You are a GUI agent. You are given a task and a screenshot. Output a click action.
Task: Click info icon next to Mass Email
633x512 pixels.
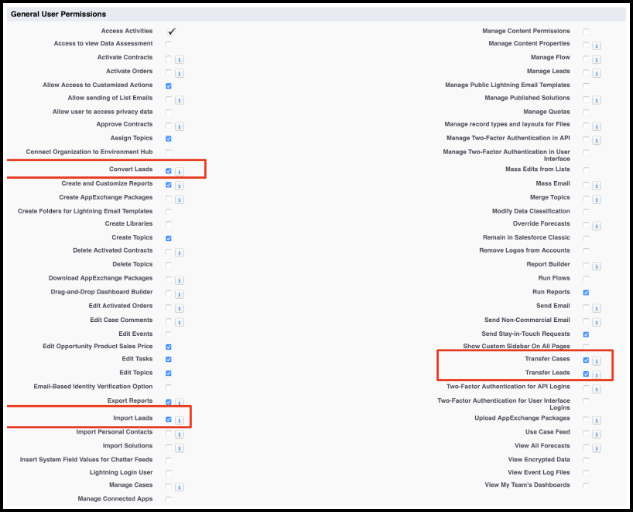[x=597, y=186]
